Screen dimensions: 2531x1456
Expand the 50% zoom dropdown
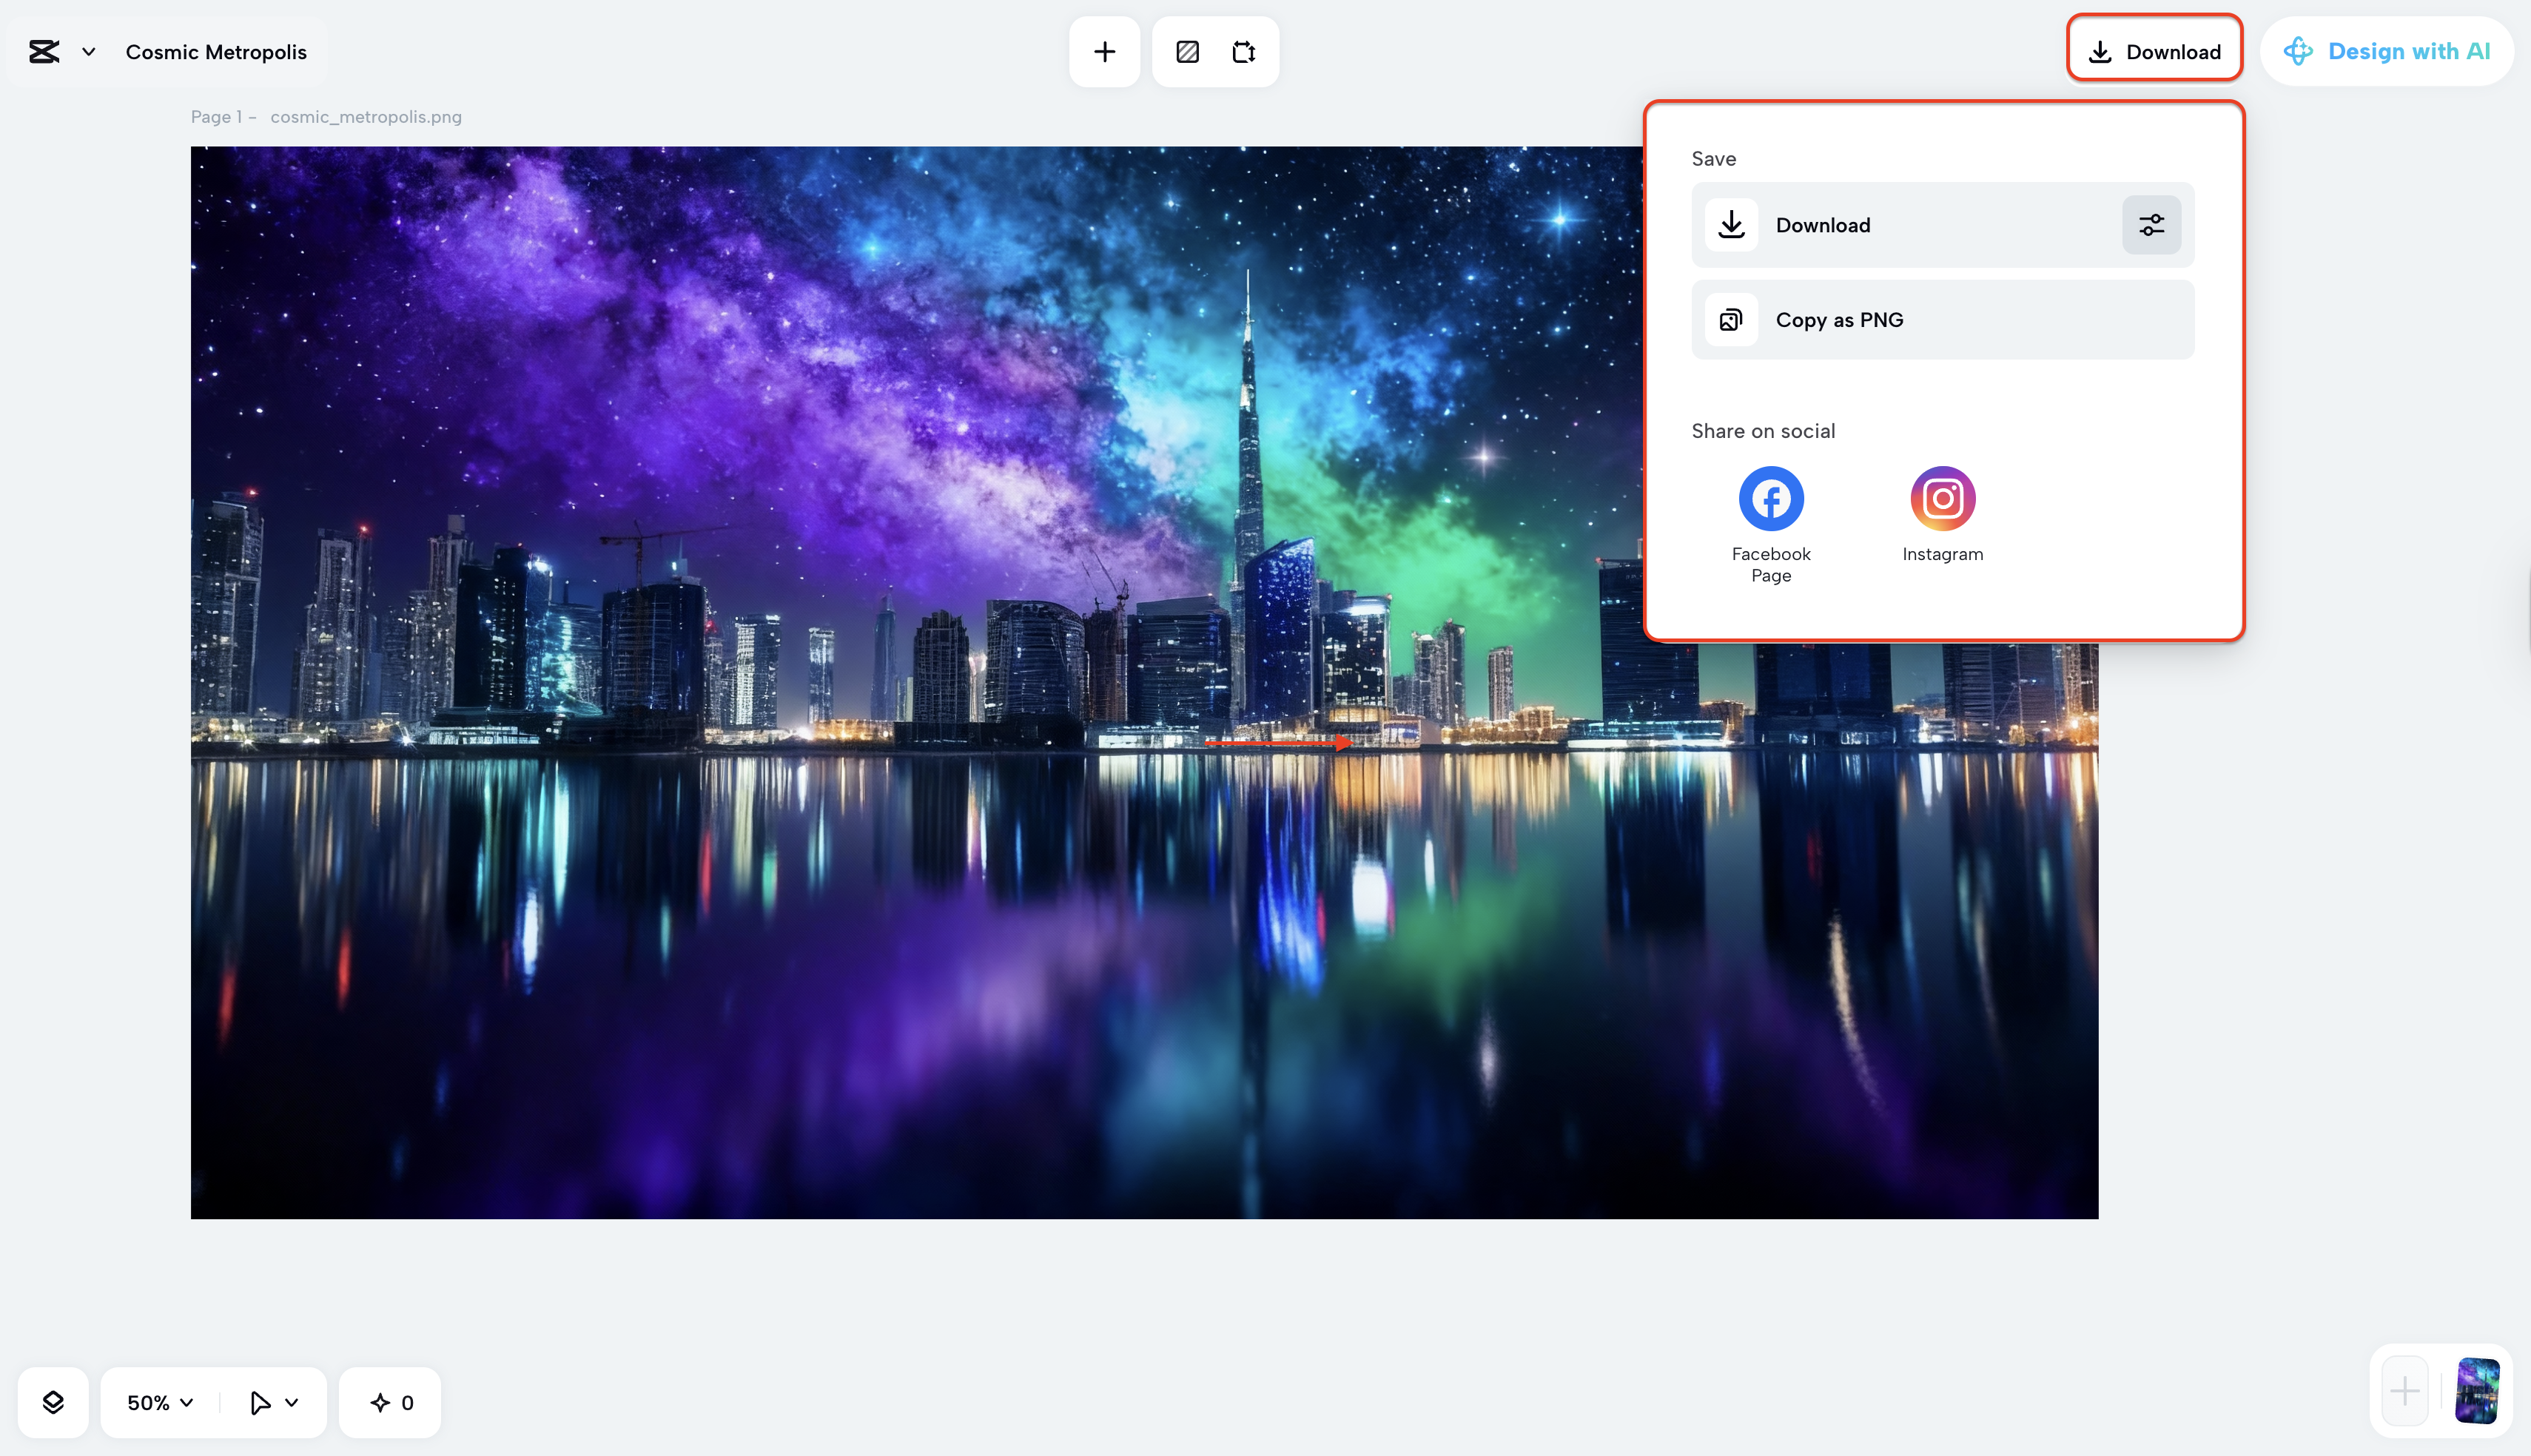160,1402
